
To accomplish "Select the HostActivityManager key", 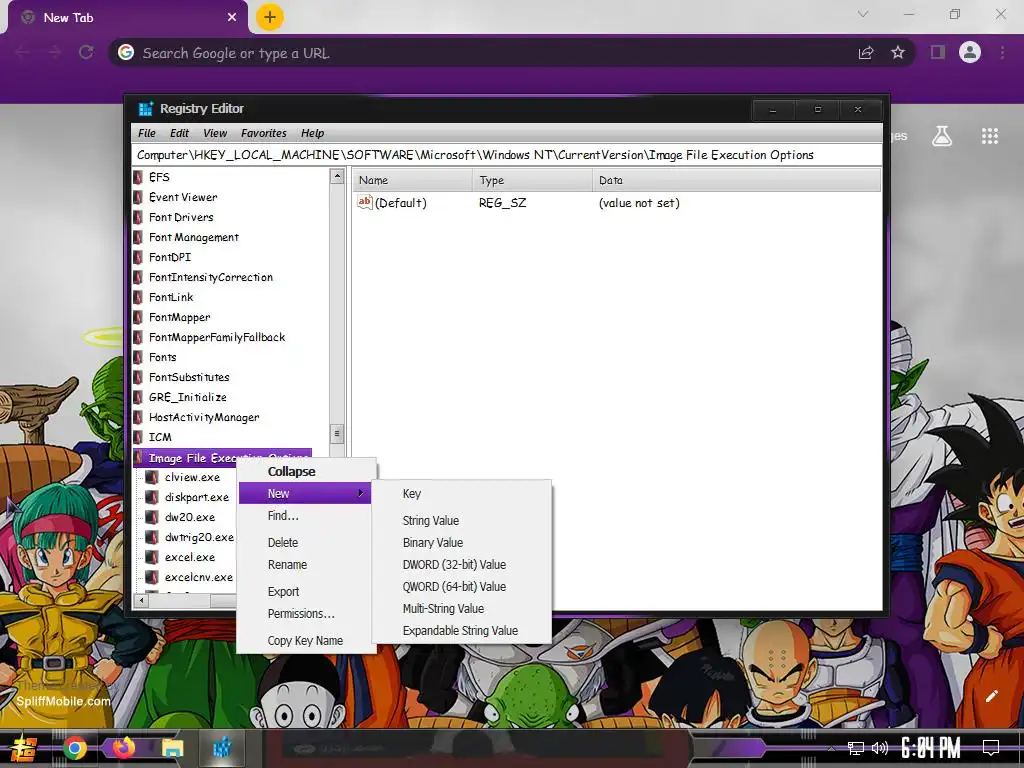I will (x=204, y=417).
